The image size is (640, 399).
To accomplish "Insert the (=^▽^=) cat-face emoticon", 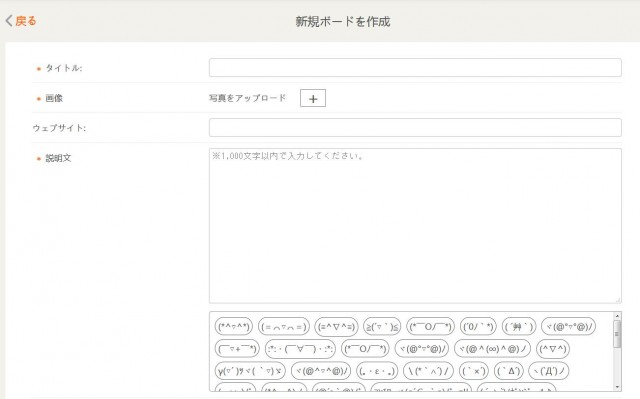I will click(336, 326).
